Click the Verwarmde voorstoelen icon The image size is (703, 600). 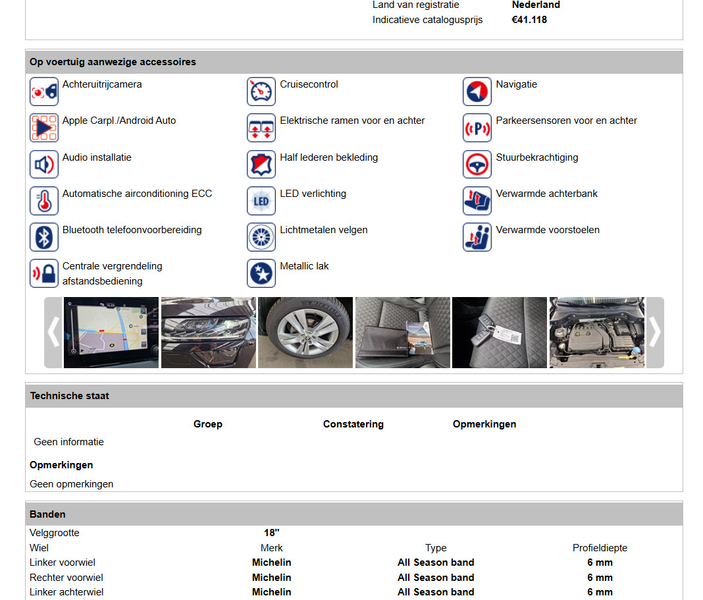[477, 237]
